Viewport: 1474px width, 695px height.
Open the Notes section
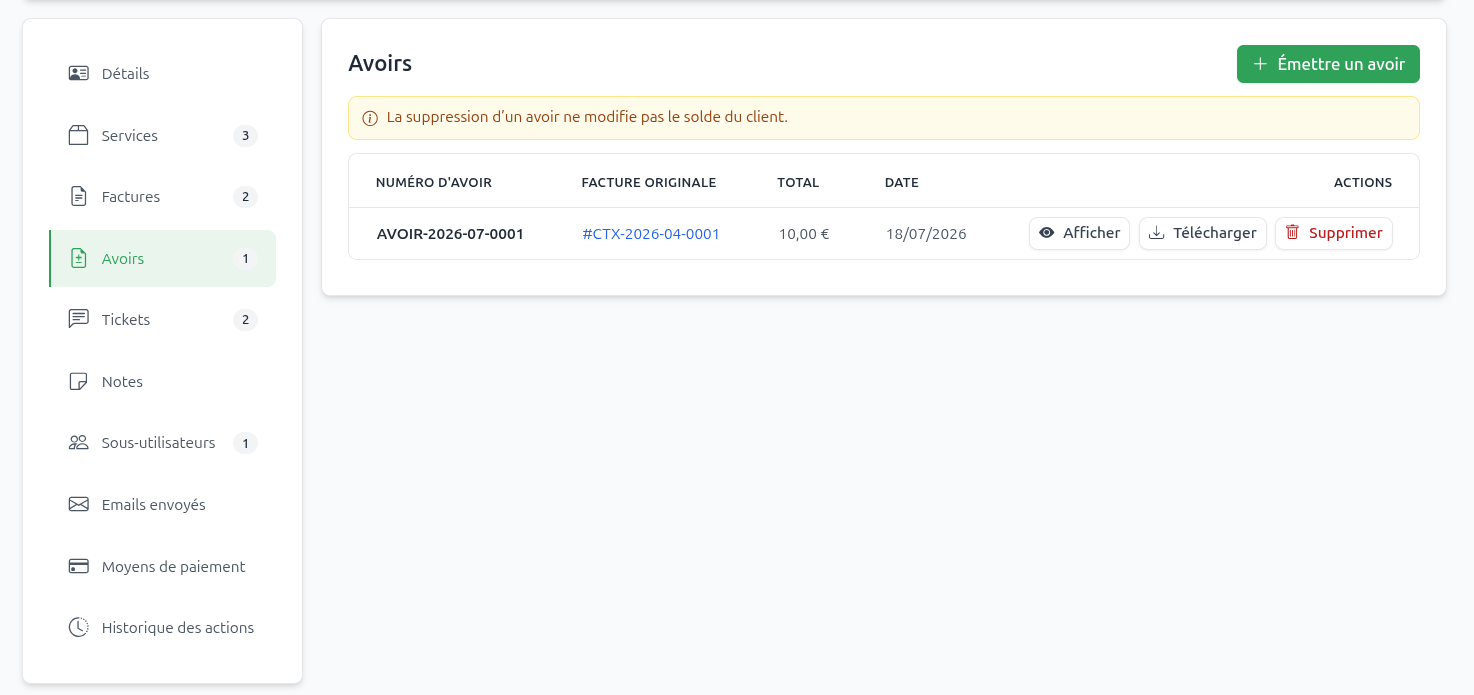[162, 382]
